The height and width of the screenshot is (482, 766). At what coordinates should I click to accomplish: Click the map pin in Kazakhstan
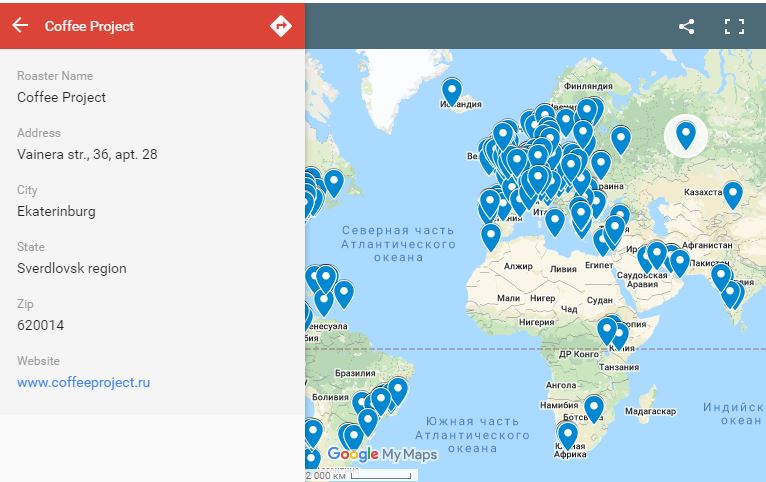click(x=733, y=194)
